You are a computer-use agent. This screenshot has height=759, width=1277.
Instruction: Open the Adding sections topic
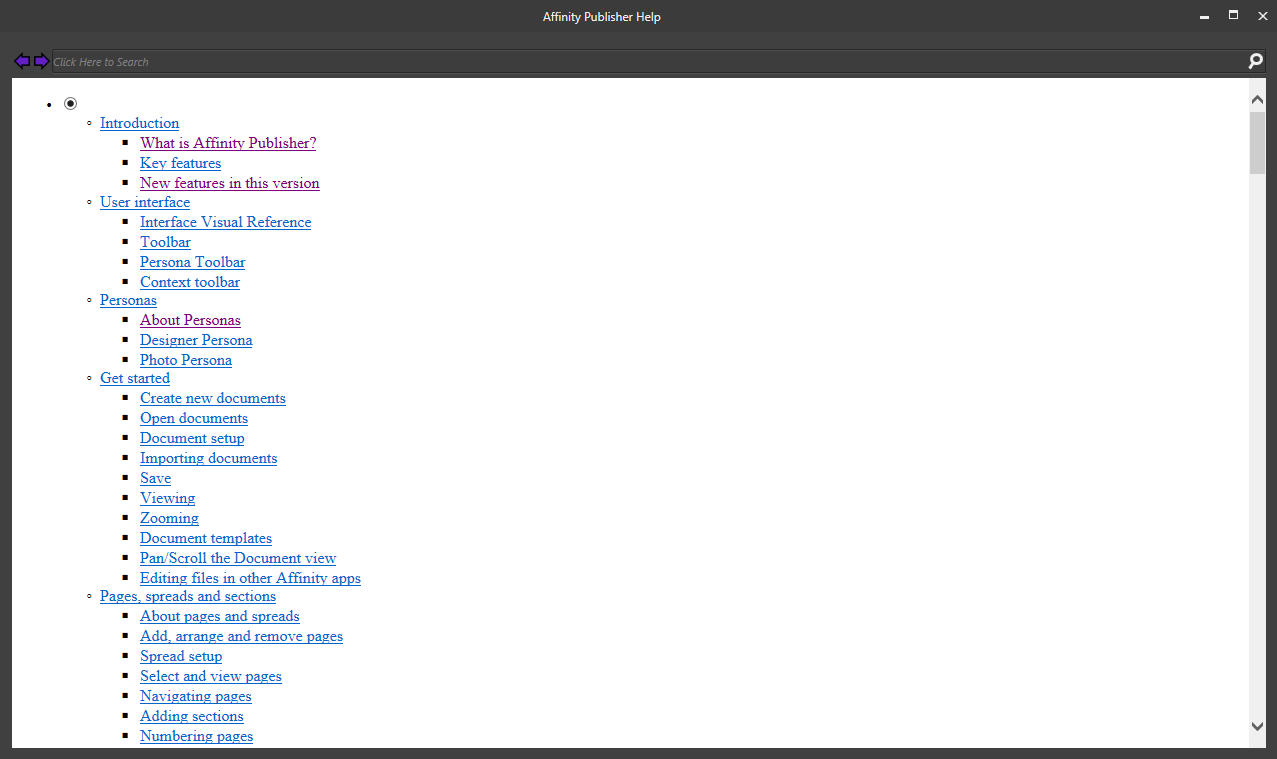(192, 716)
